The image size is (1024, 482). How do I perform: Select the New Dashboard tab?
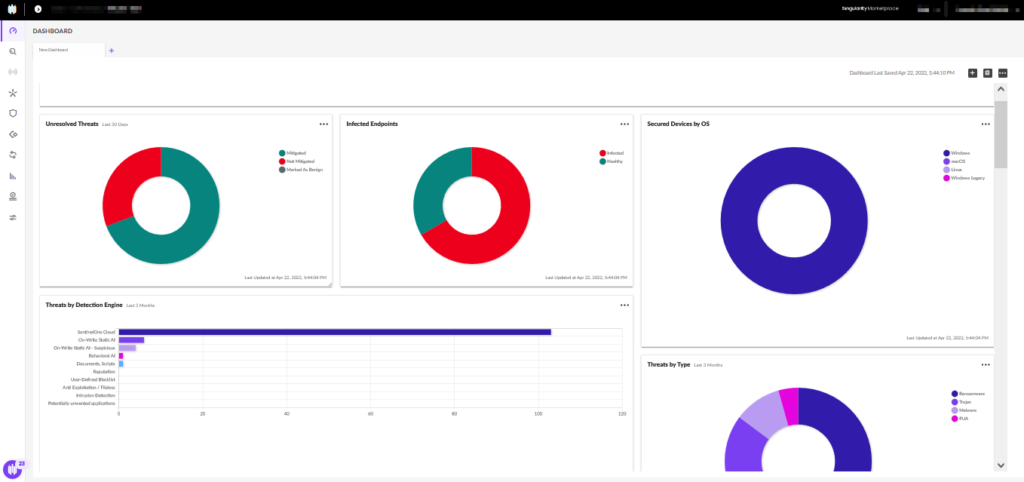pyautogui.click(x=68, y=50)
